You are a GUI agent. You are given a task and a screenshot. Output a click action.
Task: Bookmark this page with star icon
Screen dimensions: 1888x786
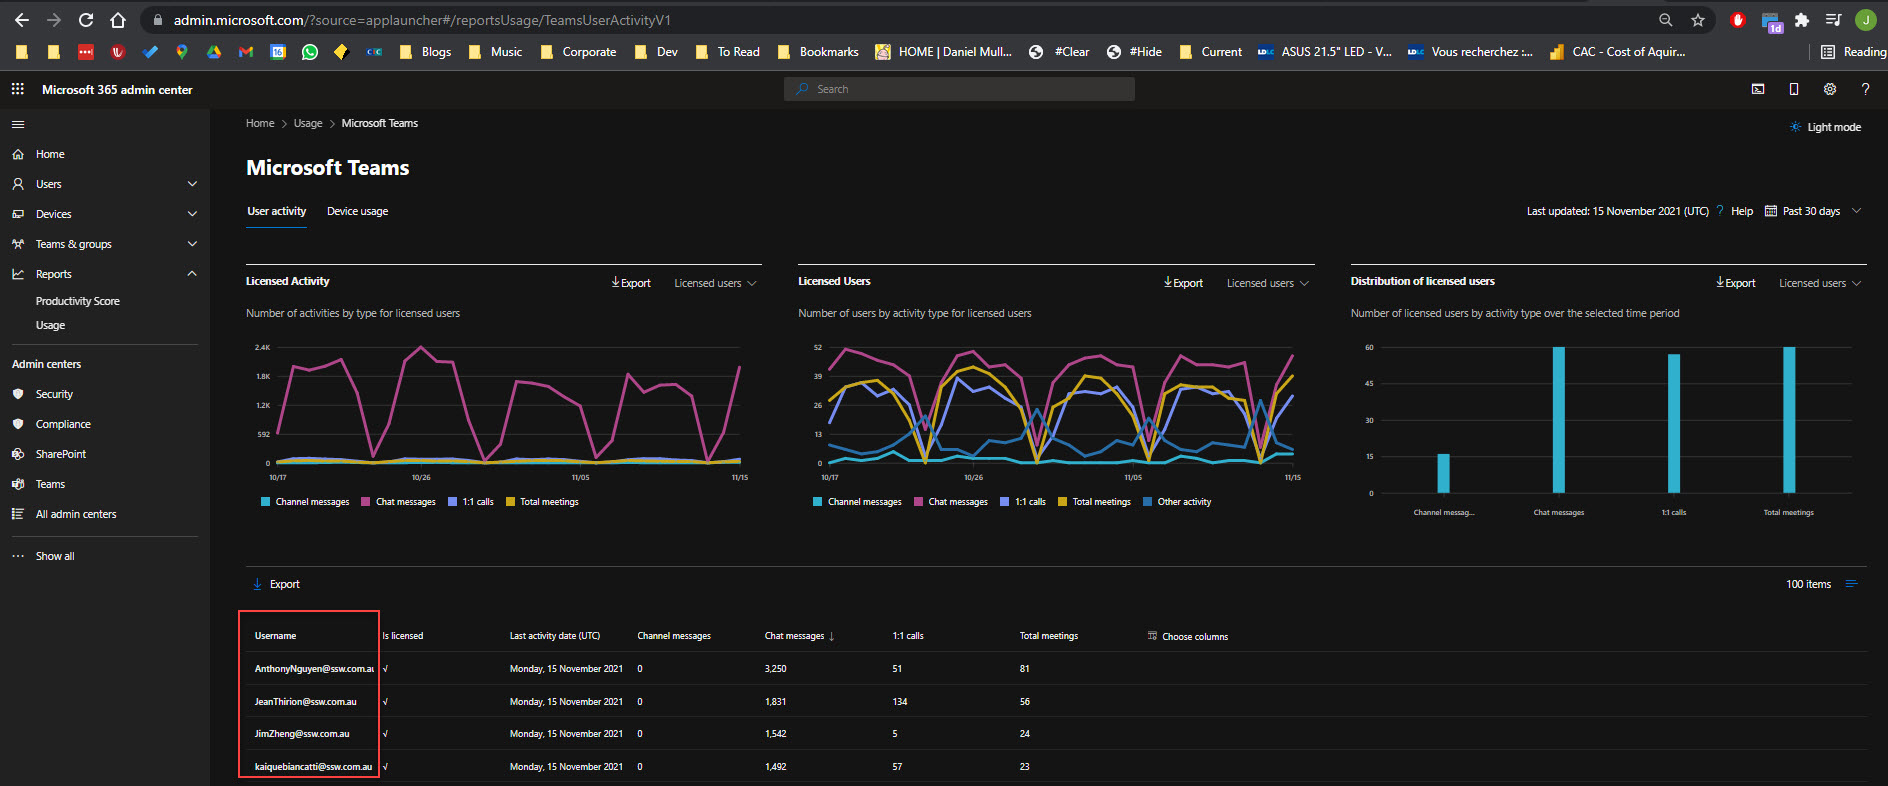pyautogui.click(x=1697, y=20)
